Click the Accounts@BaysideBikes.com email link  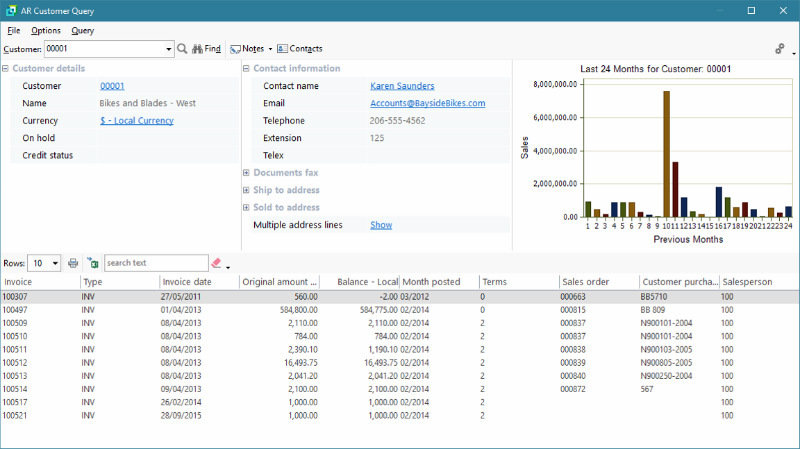(x=428, y=103)
